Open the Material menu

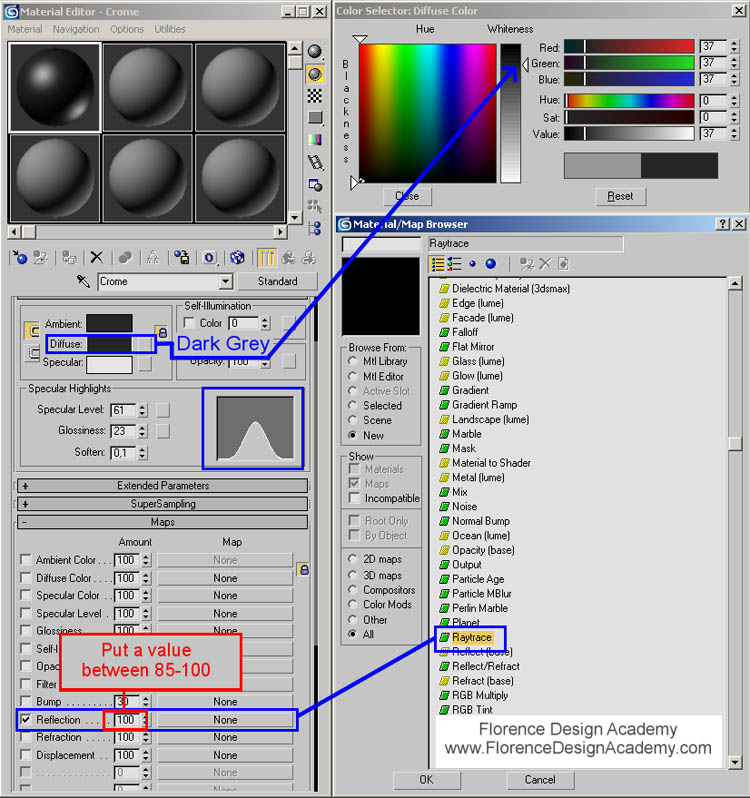tap(25, 30)
